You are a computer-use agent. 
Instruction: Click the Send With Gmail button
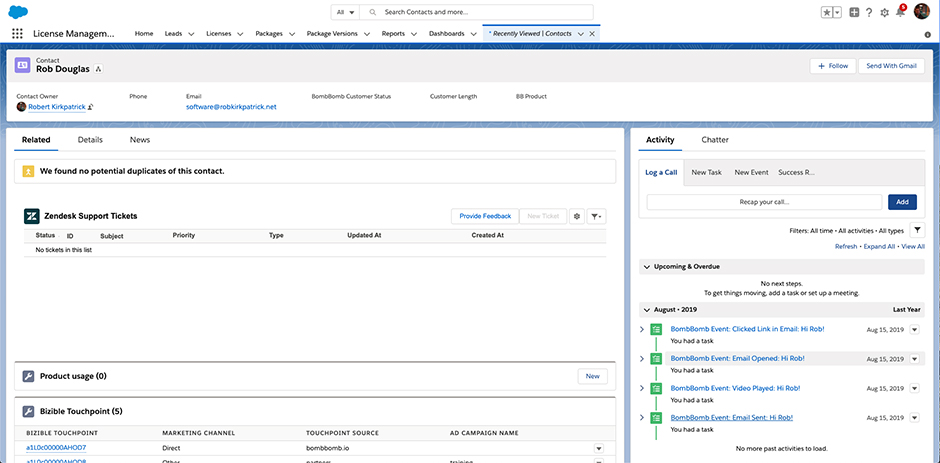(891, 66)
